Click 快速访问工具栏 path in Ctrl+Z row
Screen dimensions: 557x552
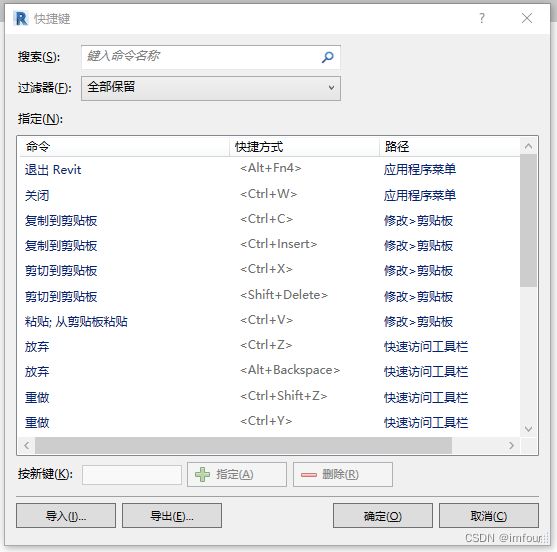(x=426, y=347)
